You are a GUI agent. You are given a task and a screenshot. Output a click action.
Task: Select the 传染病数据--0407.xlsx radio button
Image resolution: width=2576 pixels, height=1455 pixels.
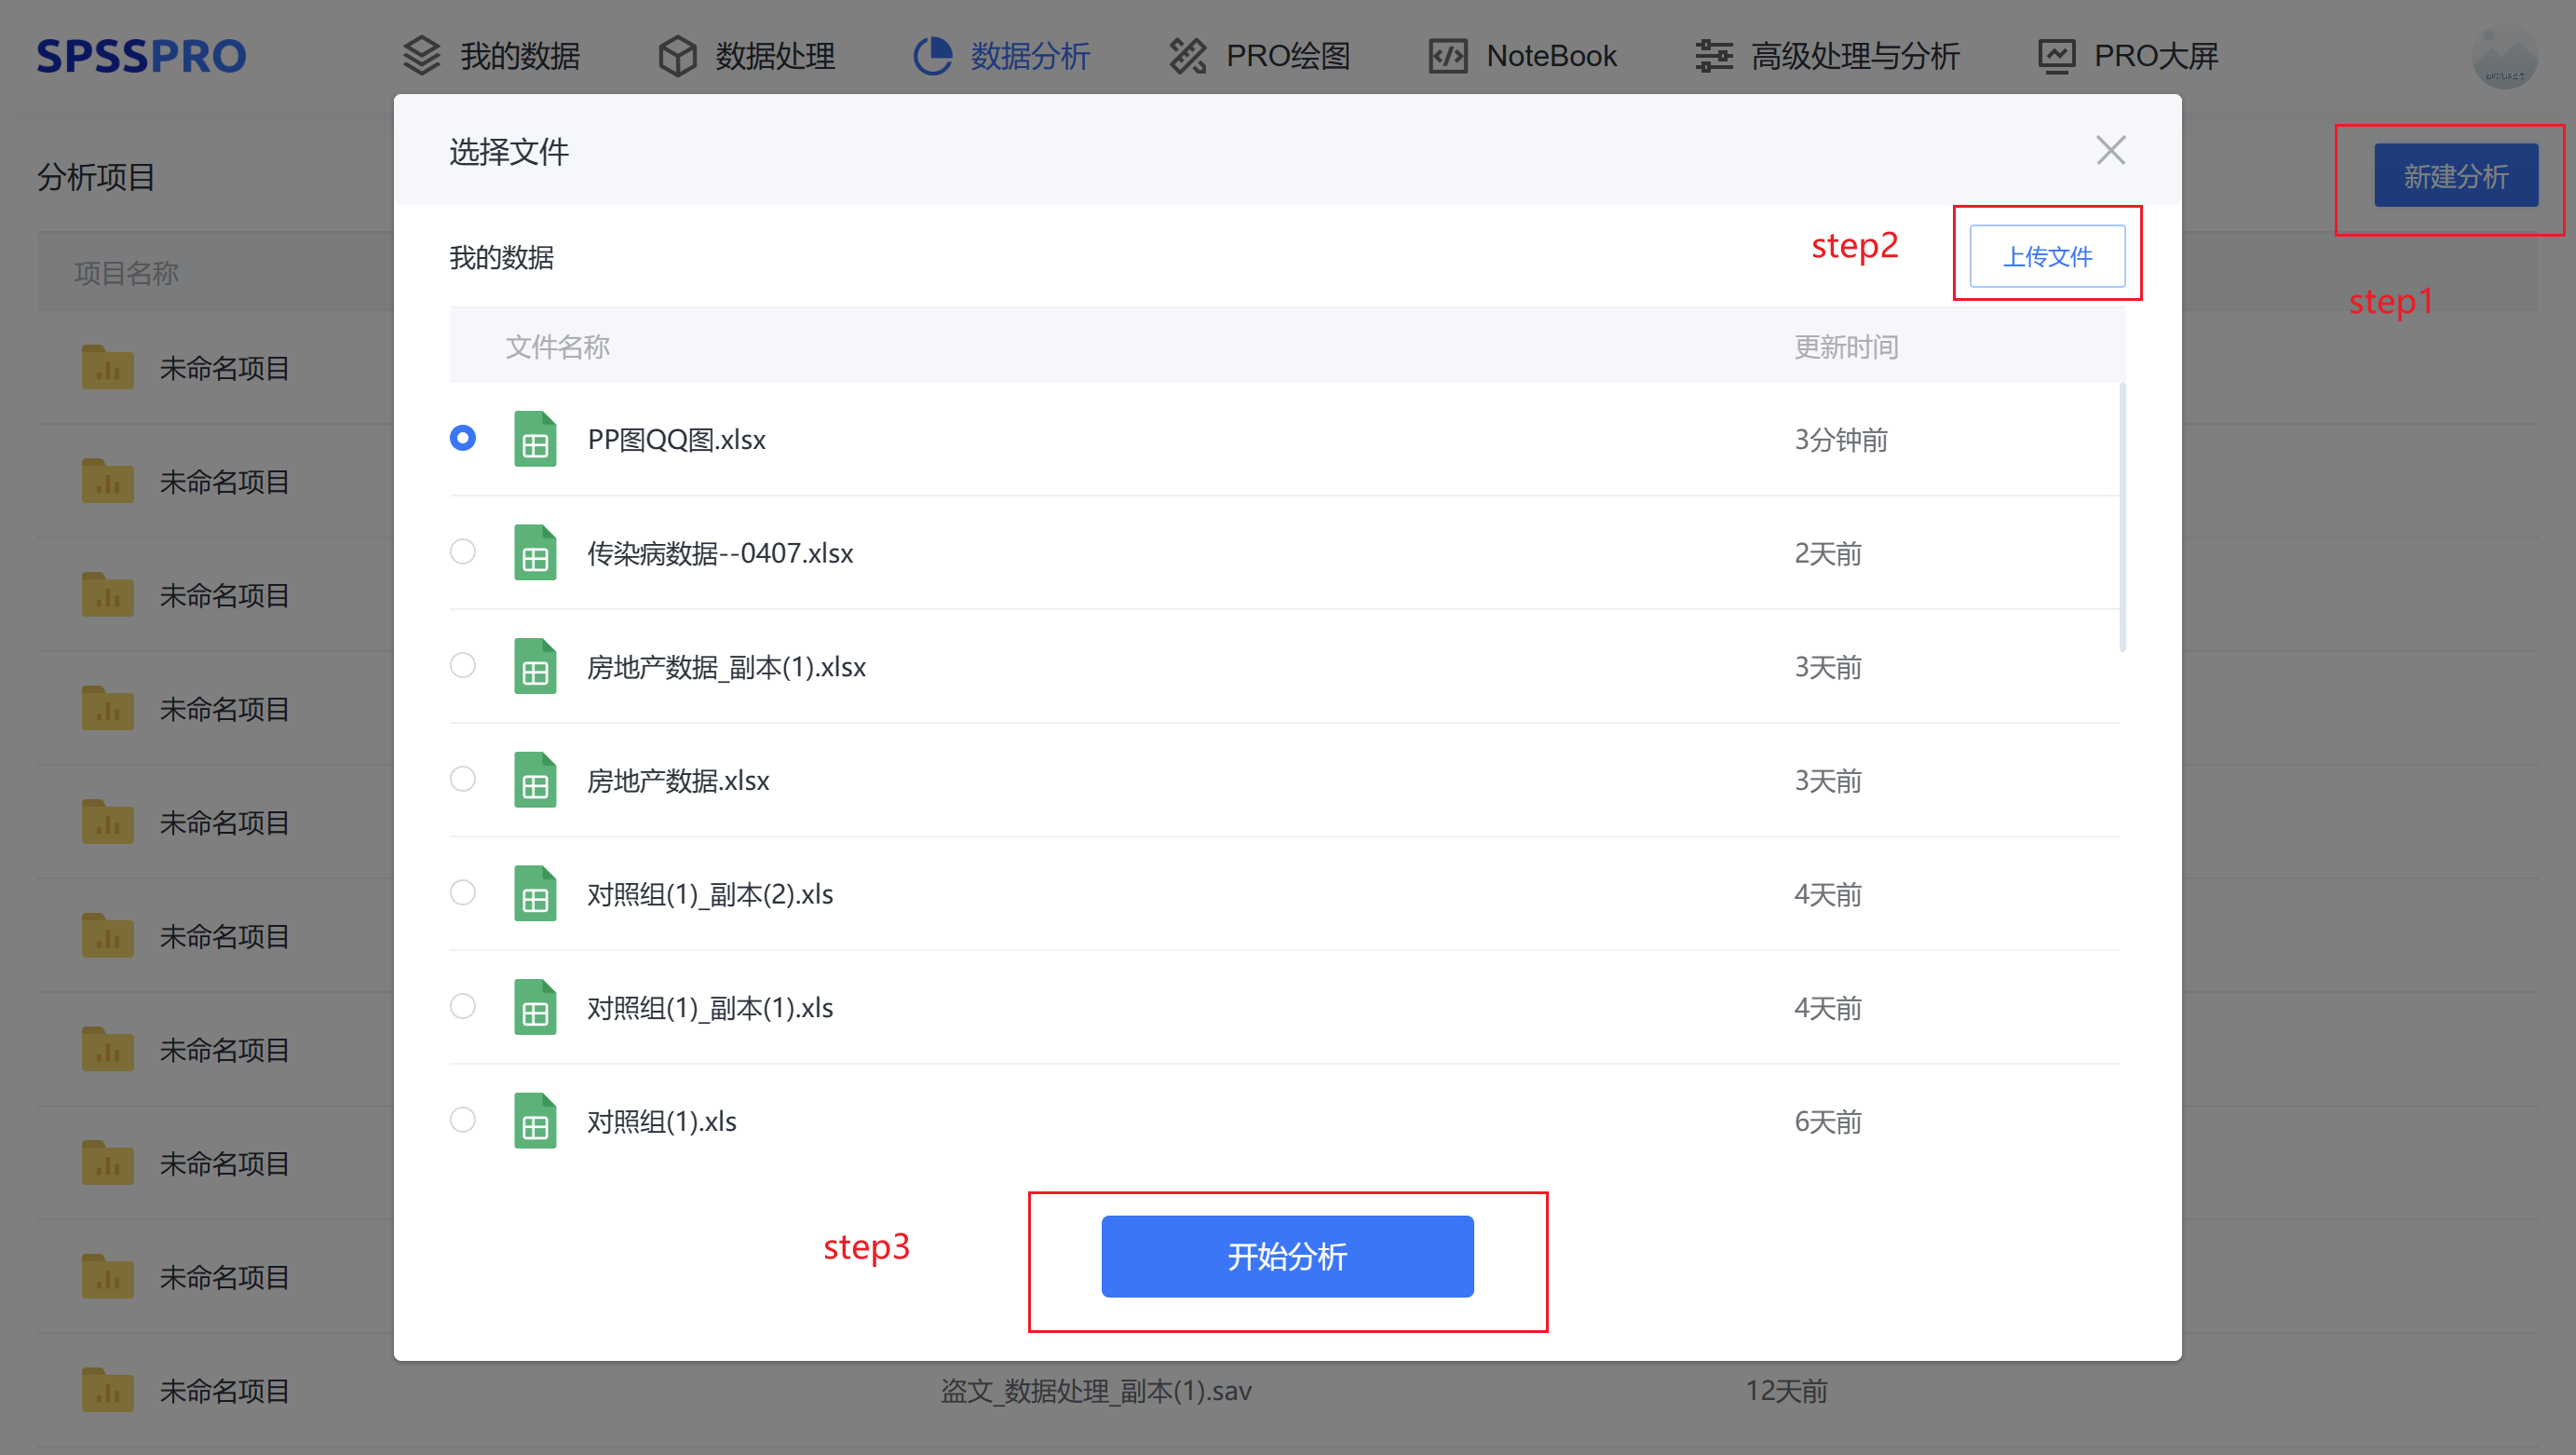click(462, 551)
